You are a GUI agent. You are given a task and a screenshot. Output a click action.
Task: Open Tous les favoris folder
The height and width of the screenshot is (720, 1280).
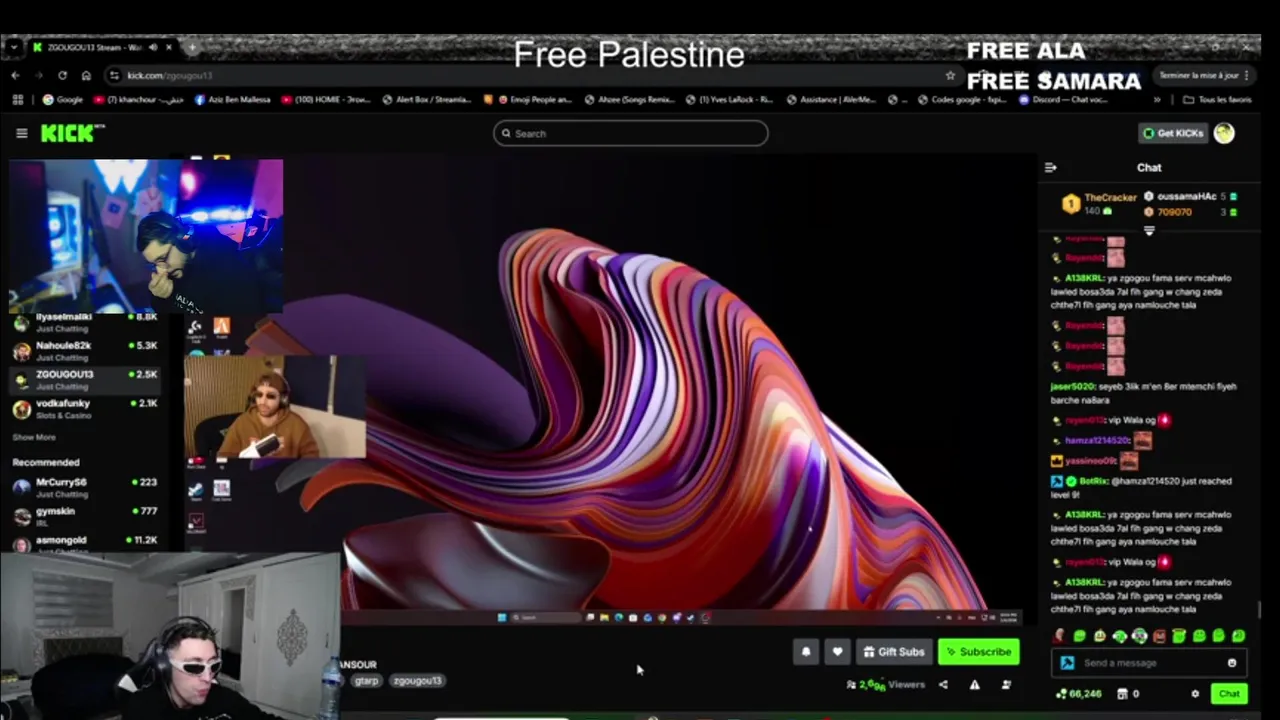pyautogui.click(x=1217, y=100)
